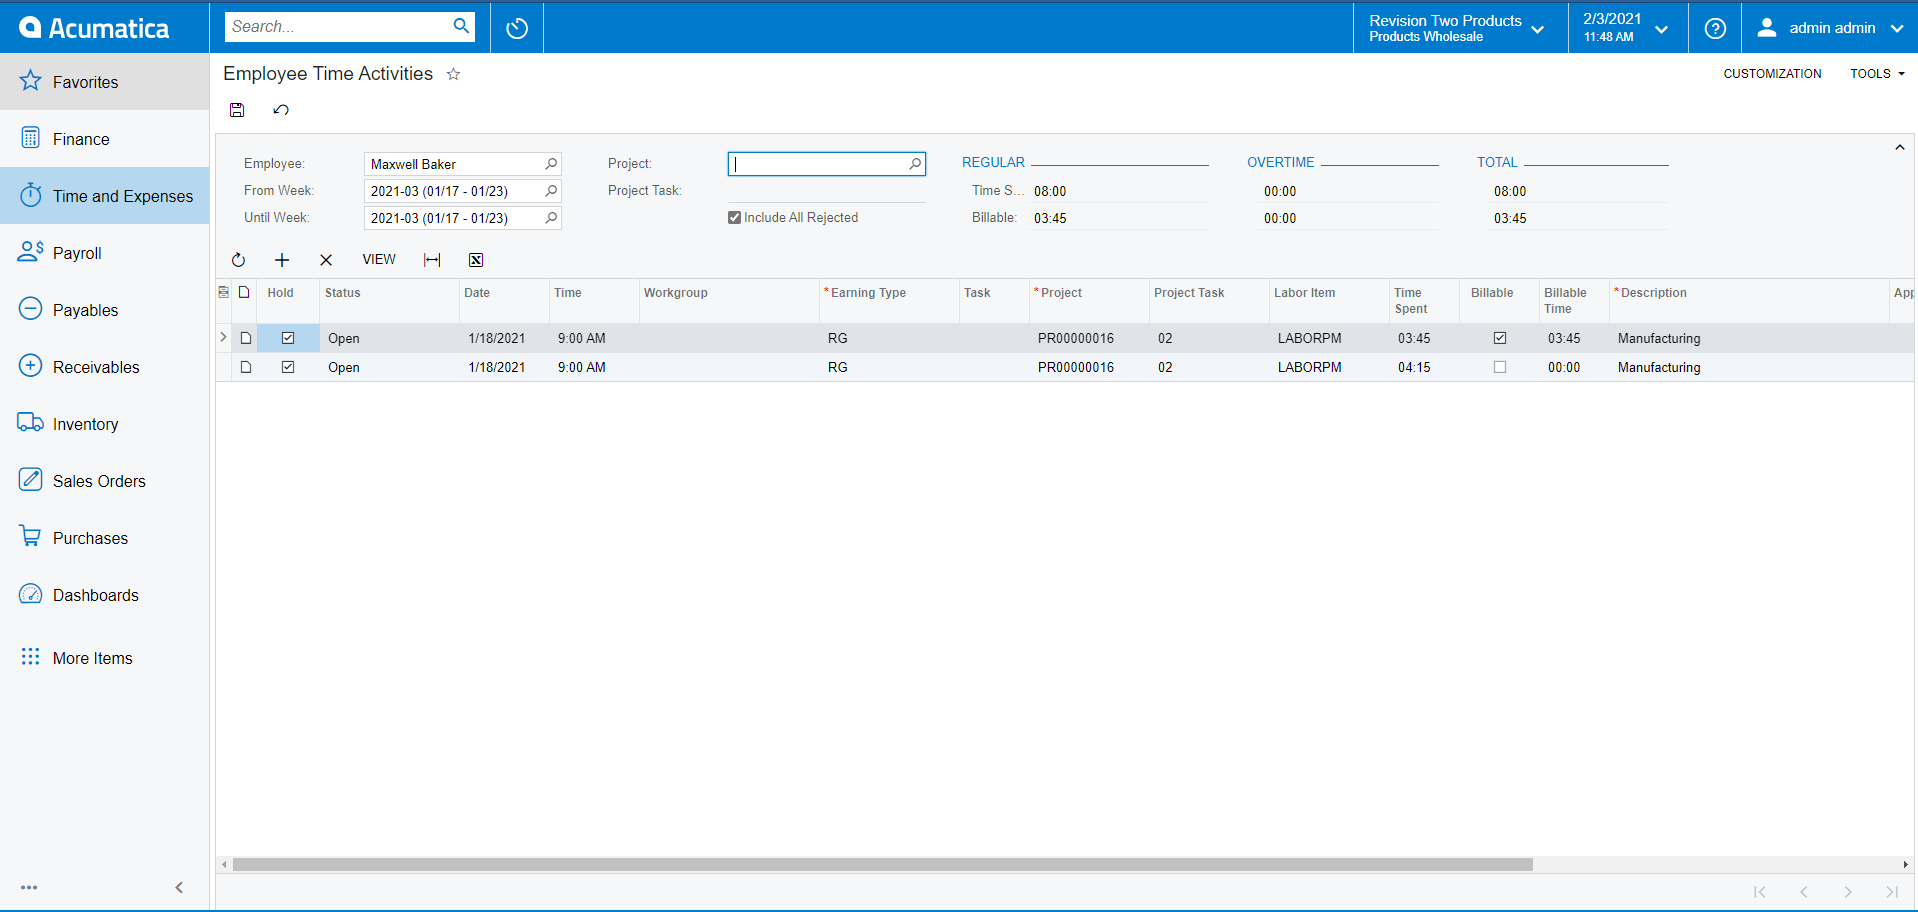Open the Time and Expenses workspace
This screenshot has width=1918, height=912.
point(105,196)
